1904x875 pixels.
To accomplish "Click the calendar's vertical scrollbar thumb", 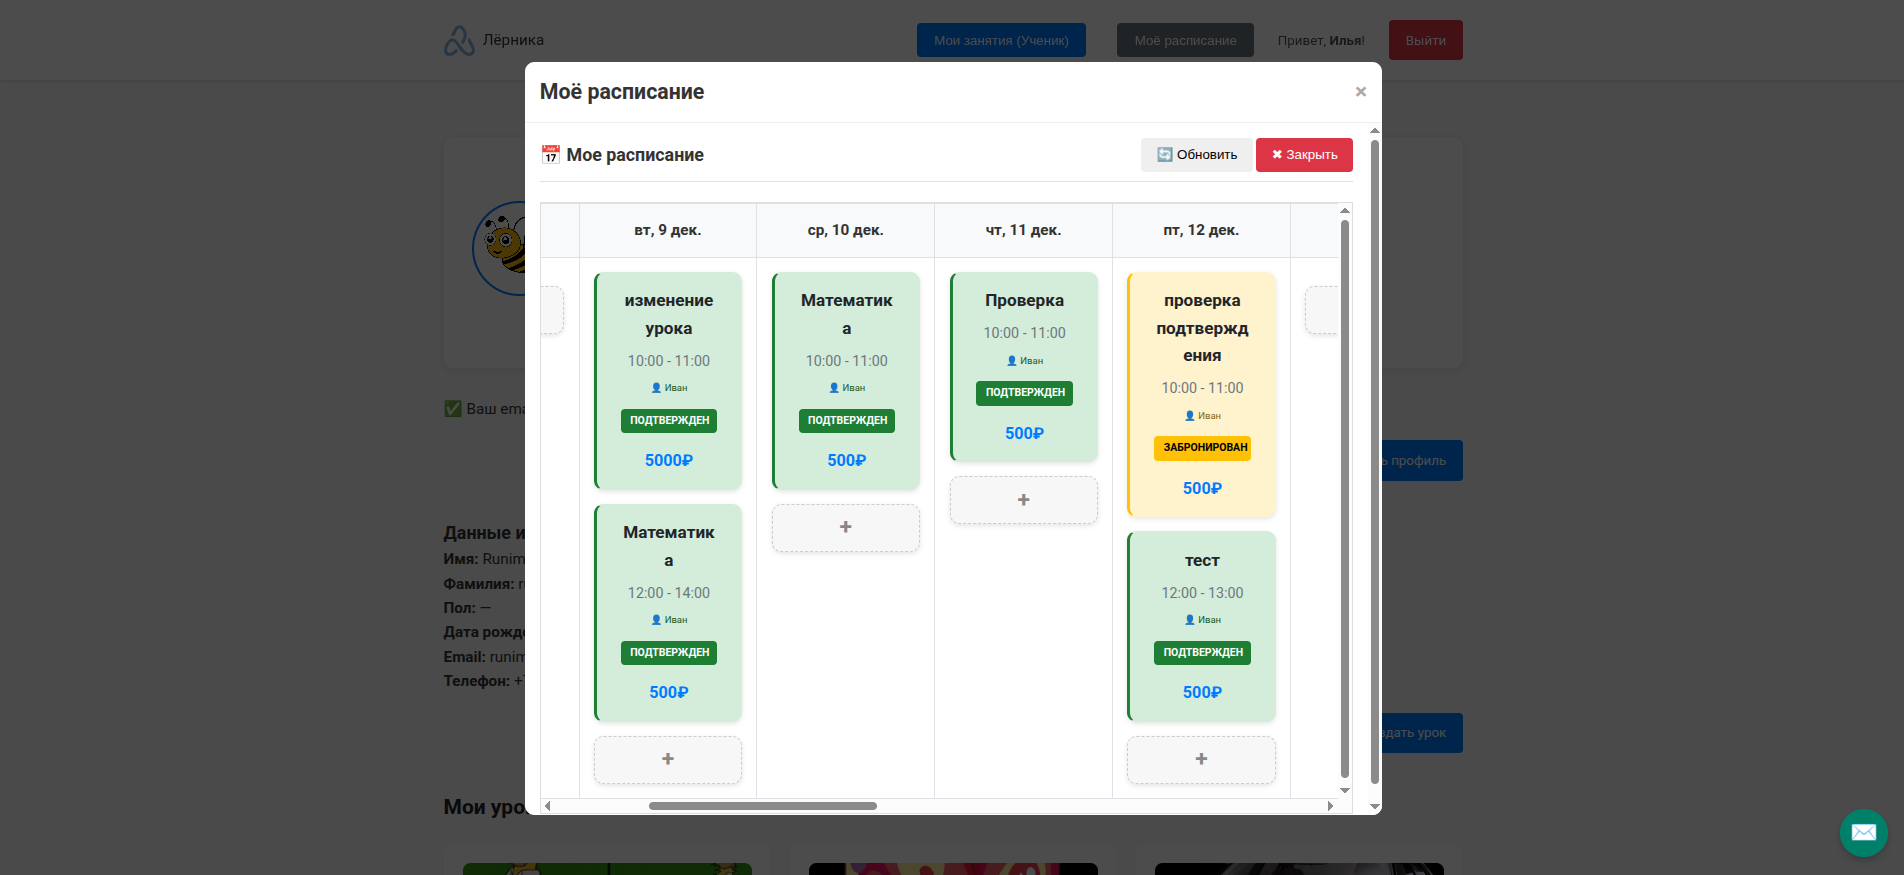I will [x=1345, y=500].
